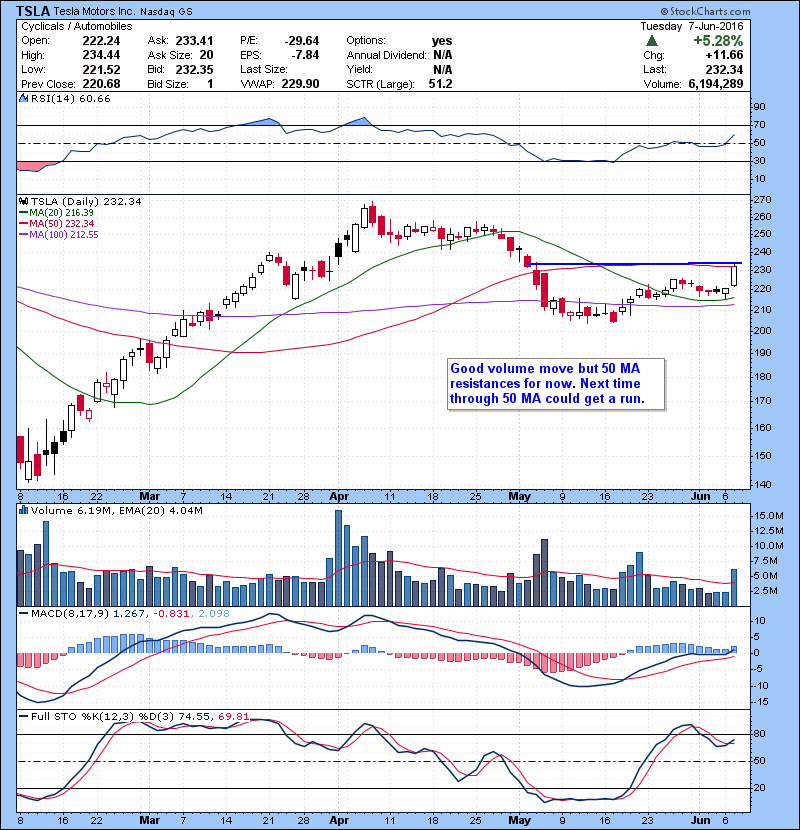The height and width of the screenshot is (830, 800).
Task: Click the Apr label on price chart axis
Action: [339, 496]
